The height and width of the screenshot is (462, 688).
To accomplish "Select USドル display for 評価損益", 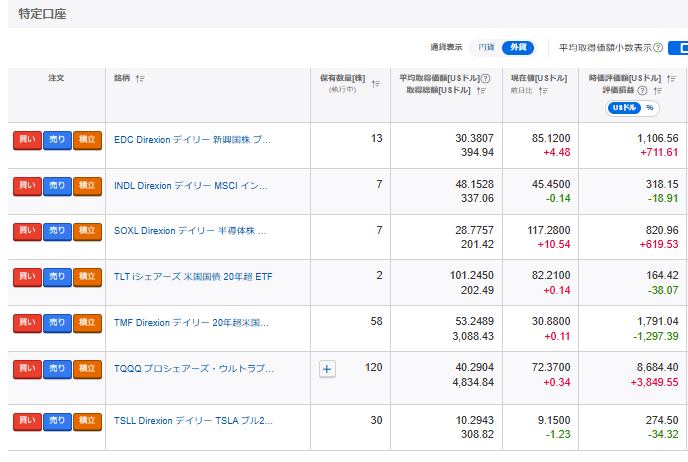I will click(624, 108).
